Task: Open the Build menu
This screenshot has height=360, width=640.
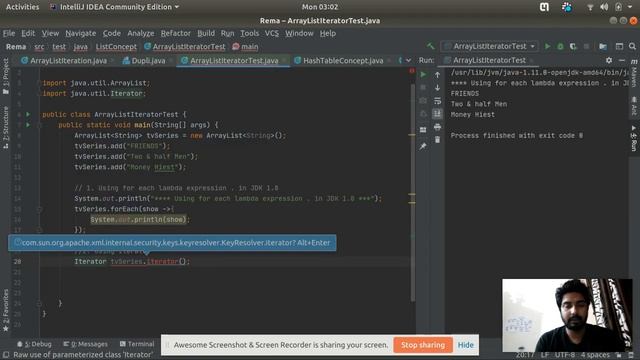Action: click(206, 33)
